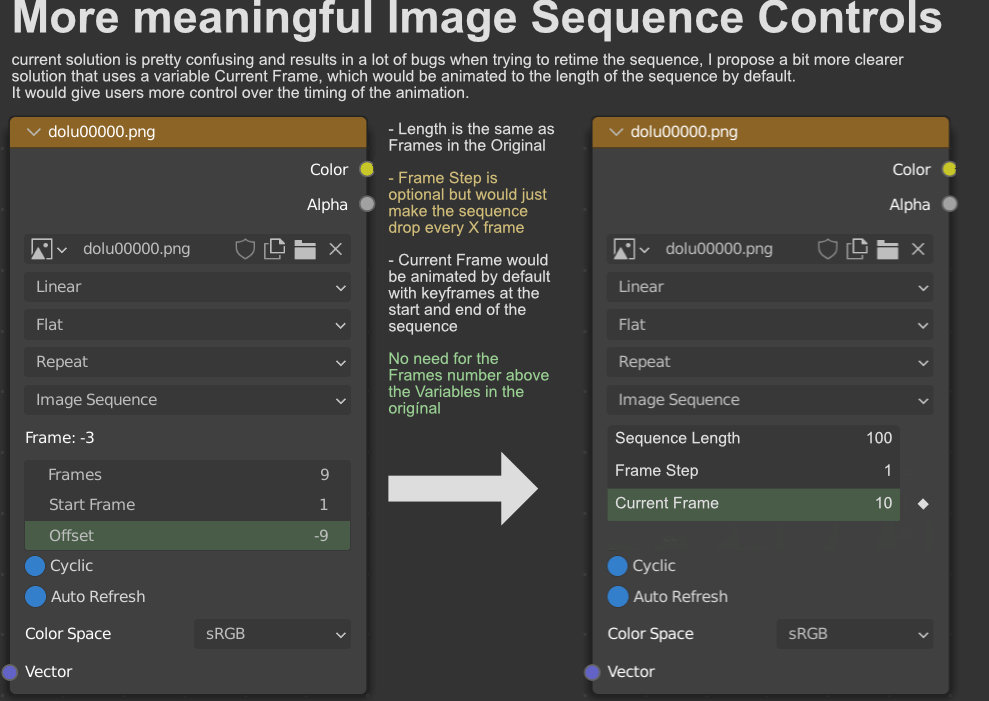Click keyframe diamond beside Current Frame
Screen dimensions: 989x701
pyautogui.click(x=923, y=504)
